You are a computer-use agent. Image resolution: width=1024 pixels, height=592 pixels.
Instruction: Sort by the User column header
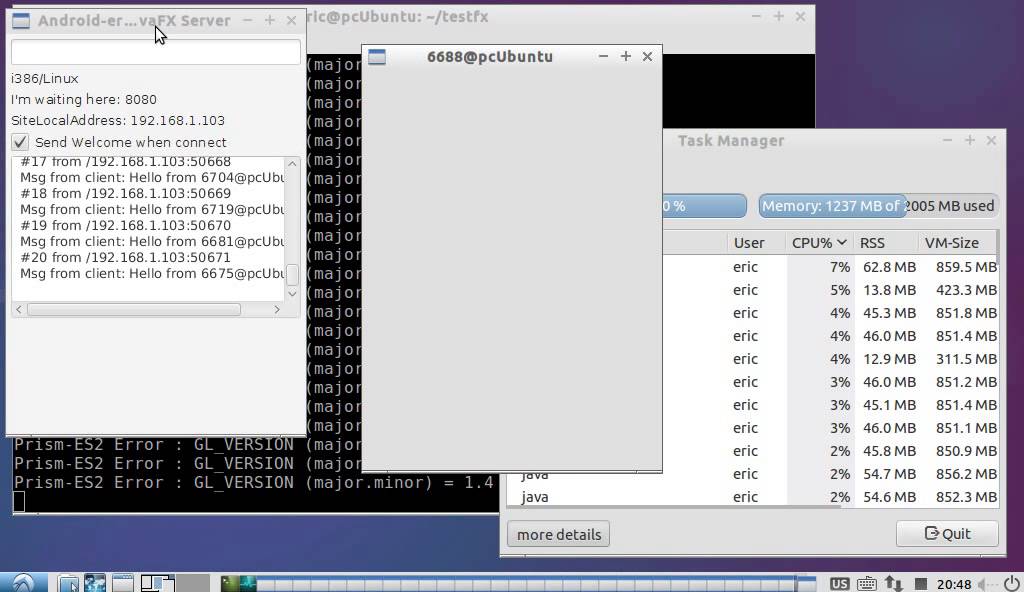coord(756,242)
